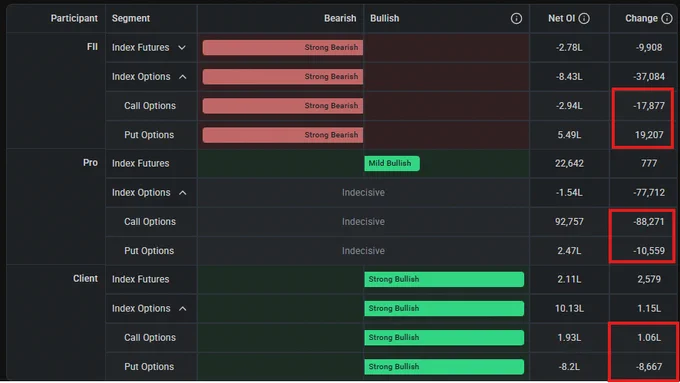Select Strong Bearish bar for FII Index Futures
The height and width of the screenshot is (383, 680).
tap(283, 47)
